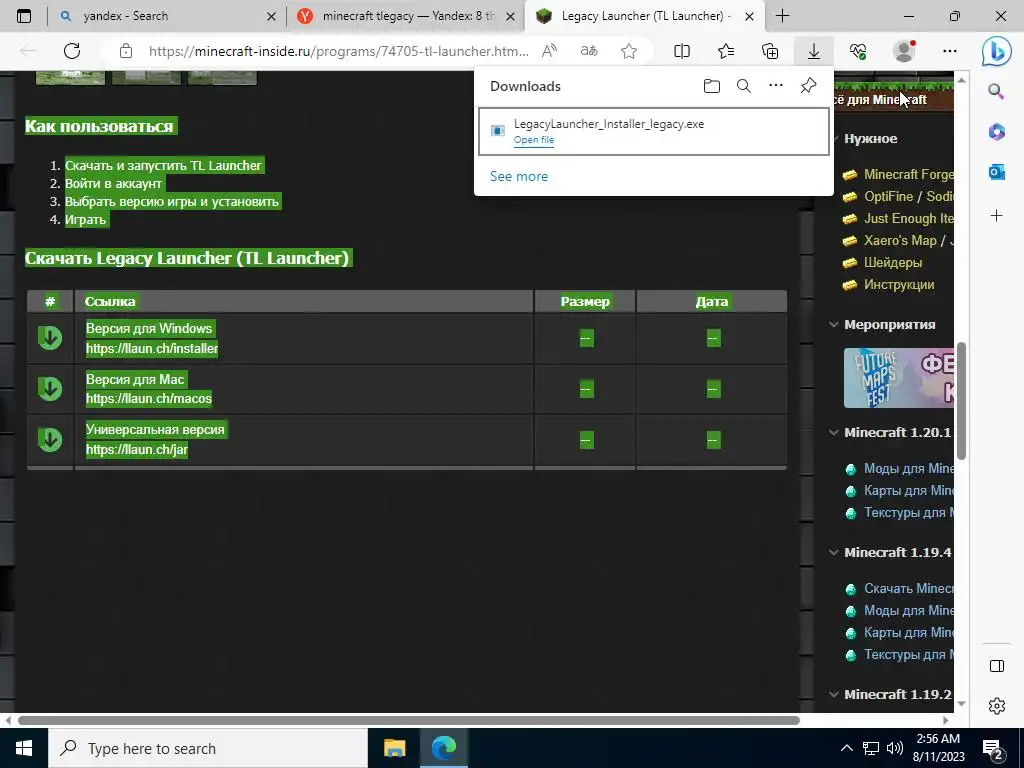Toggle the Downloads toolbar button
Viewport: 1024px width, 768px height.
click(x=814, y=51)
